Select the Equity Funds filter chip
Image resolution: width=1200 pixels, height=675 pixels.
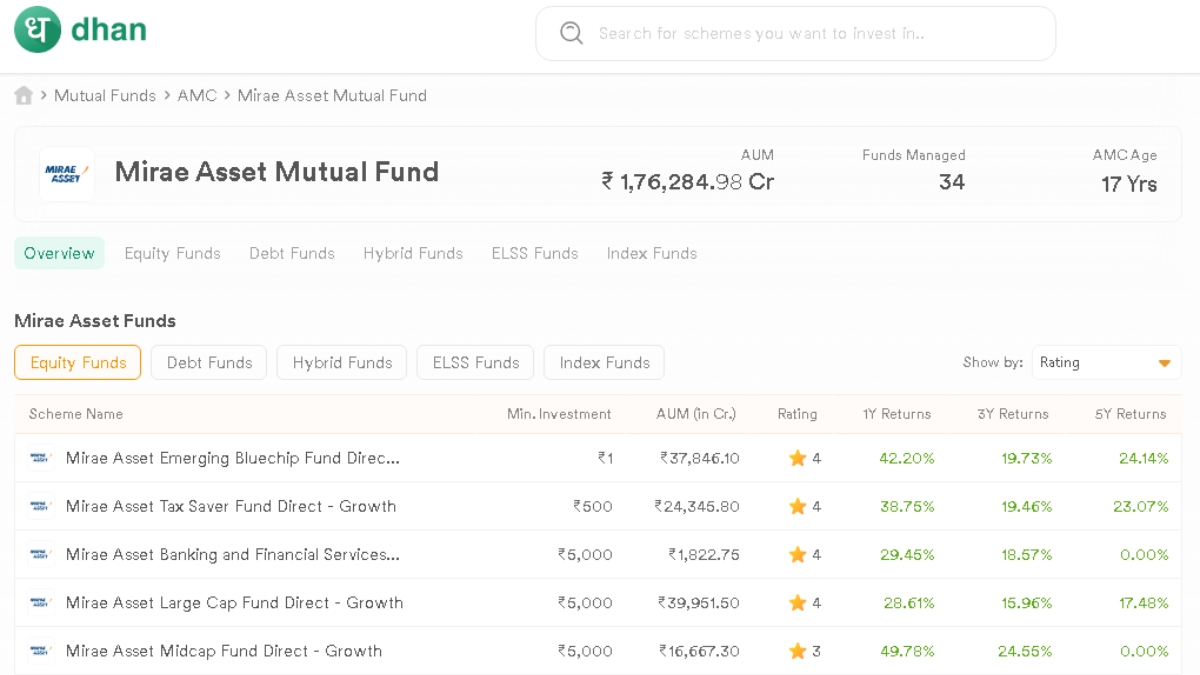tap(78, 363)
